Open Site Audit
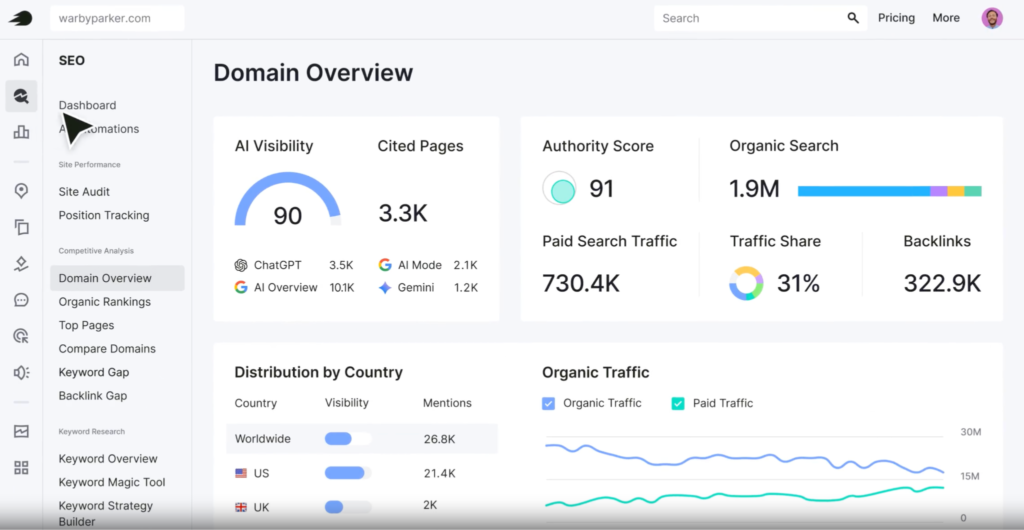The width and height of the screenshot is (1024, 530). tap(84, 192)
